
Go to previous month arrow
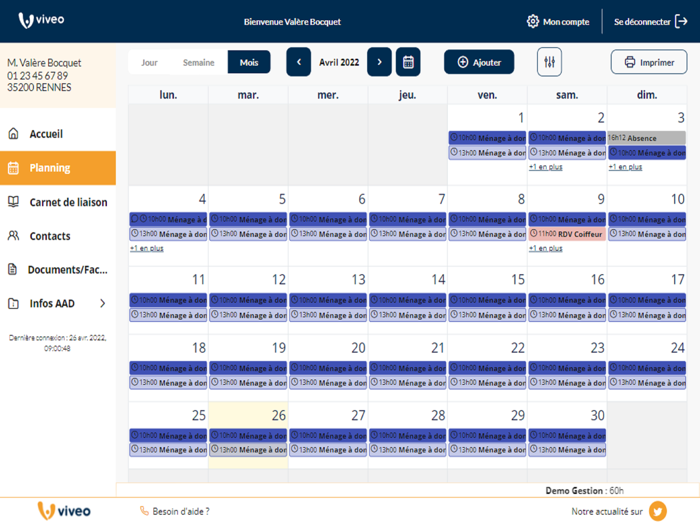click(299, 62)
